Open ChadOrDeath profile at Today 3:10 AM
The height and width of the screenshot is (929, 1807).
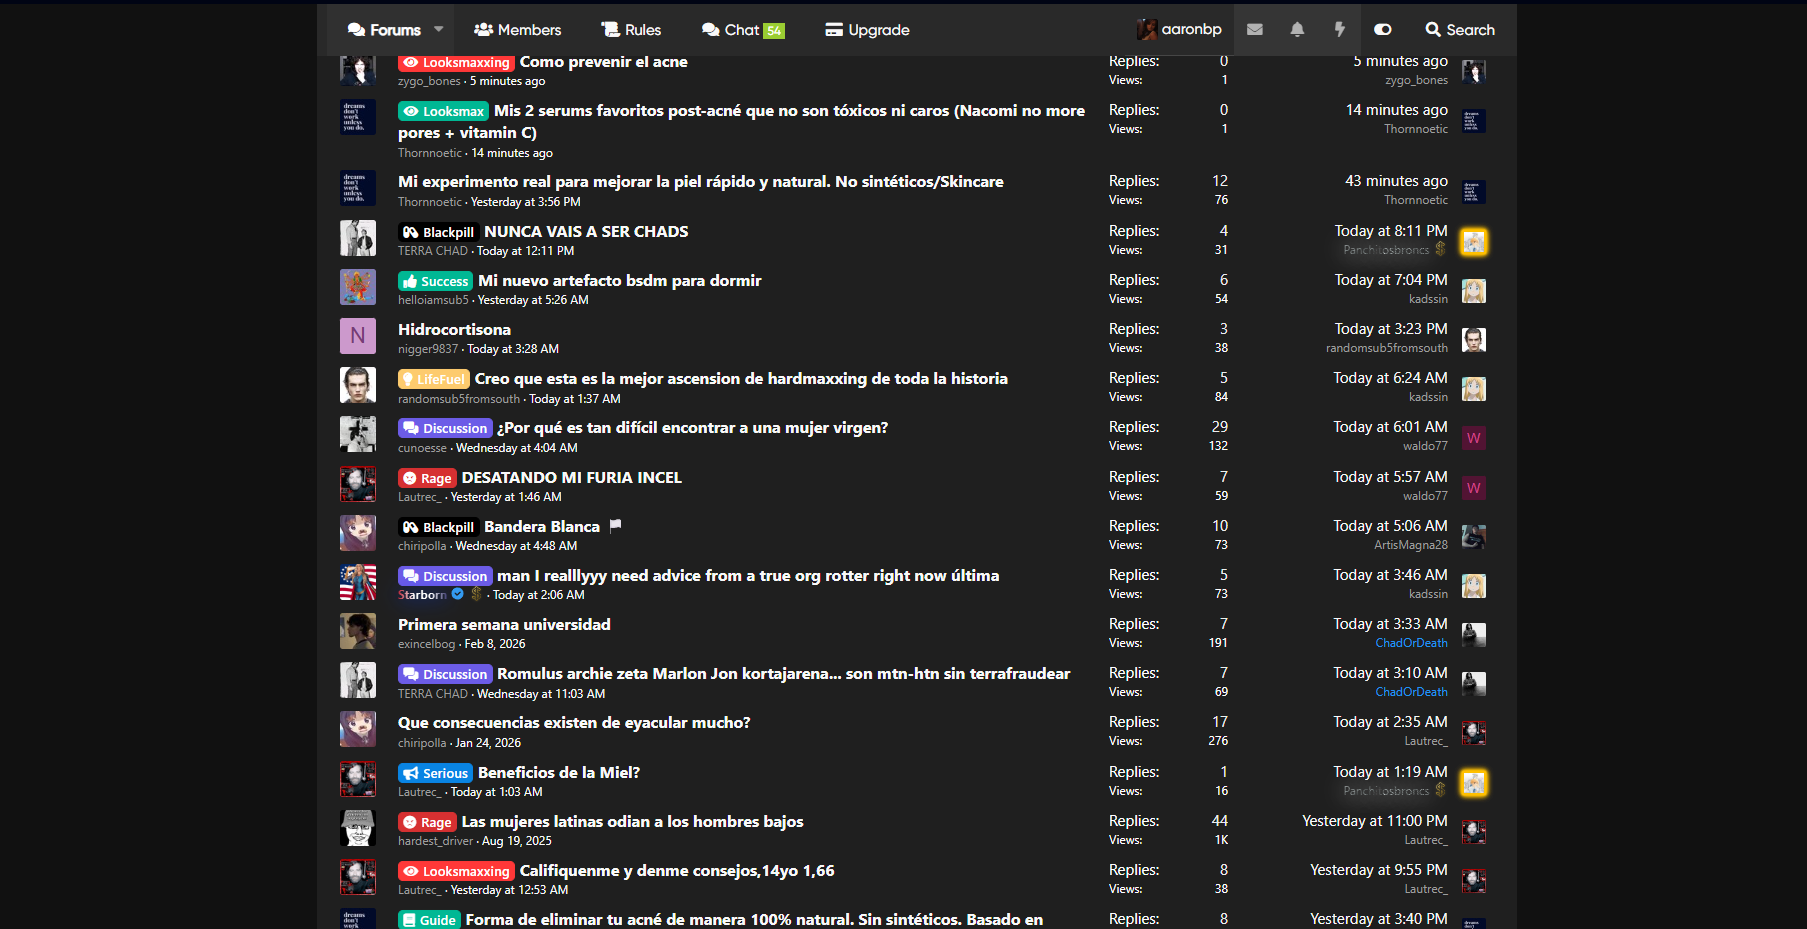pyautogui.click(x=1411, y=692)
